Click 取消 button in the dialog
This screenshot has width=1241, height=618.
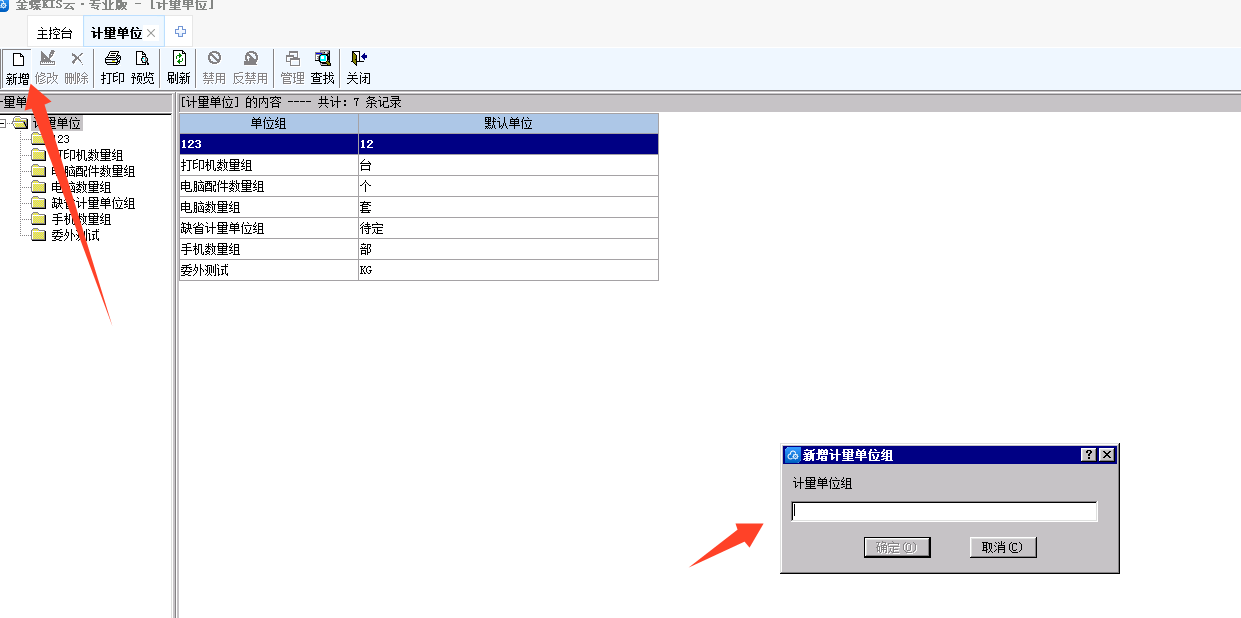1002,547
